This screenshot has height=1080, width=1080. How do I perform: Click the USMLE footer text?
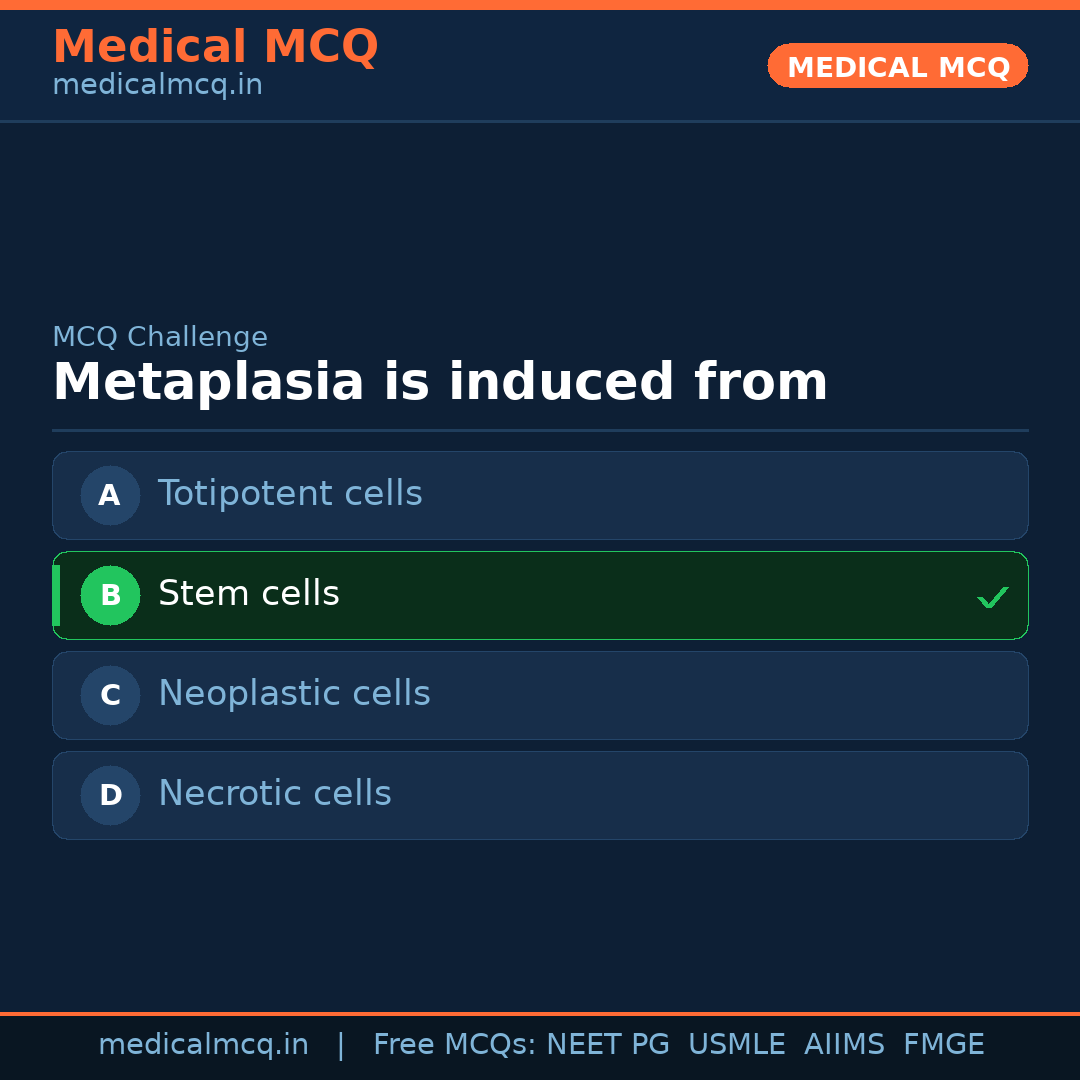pos(737,1045)
